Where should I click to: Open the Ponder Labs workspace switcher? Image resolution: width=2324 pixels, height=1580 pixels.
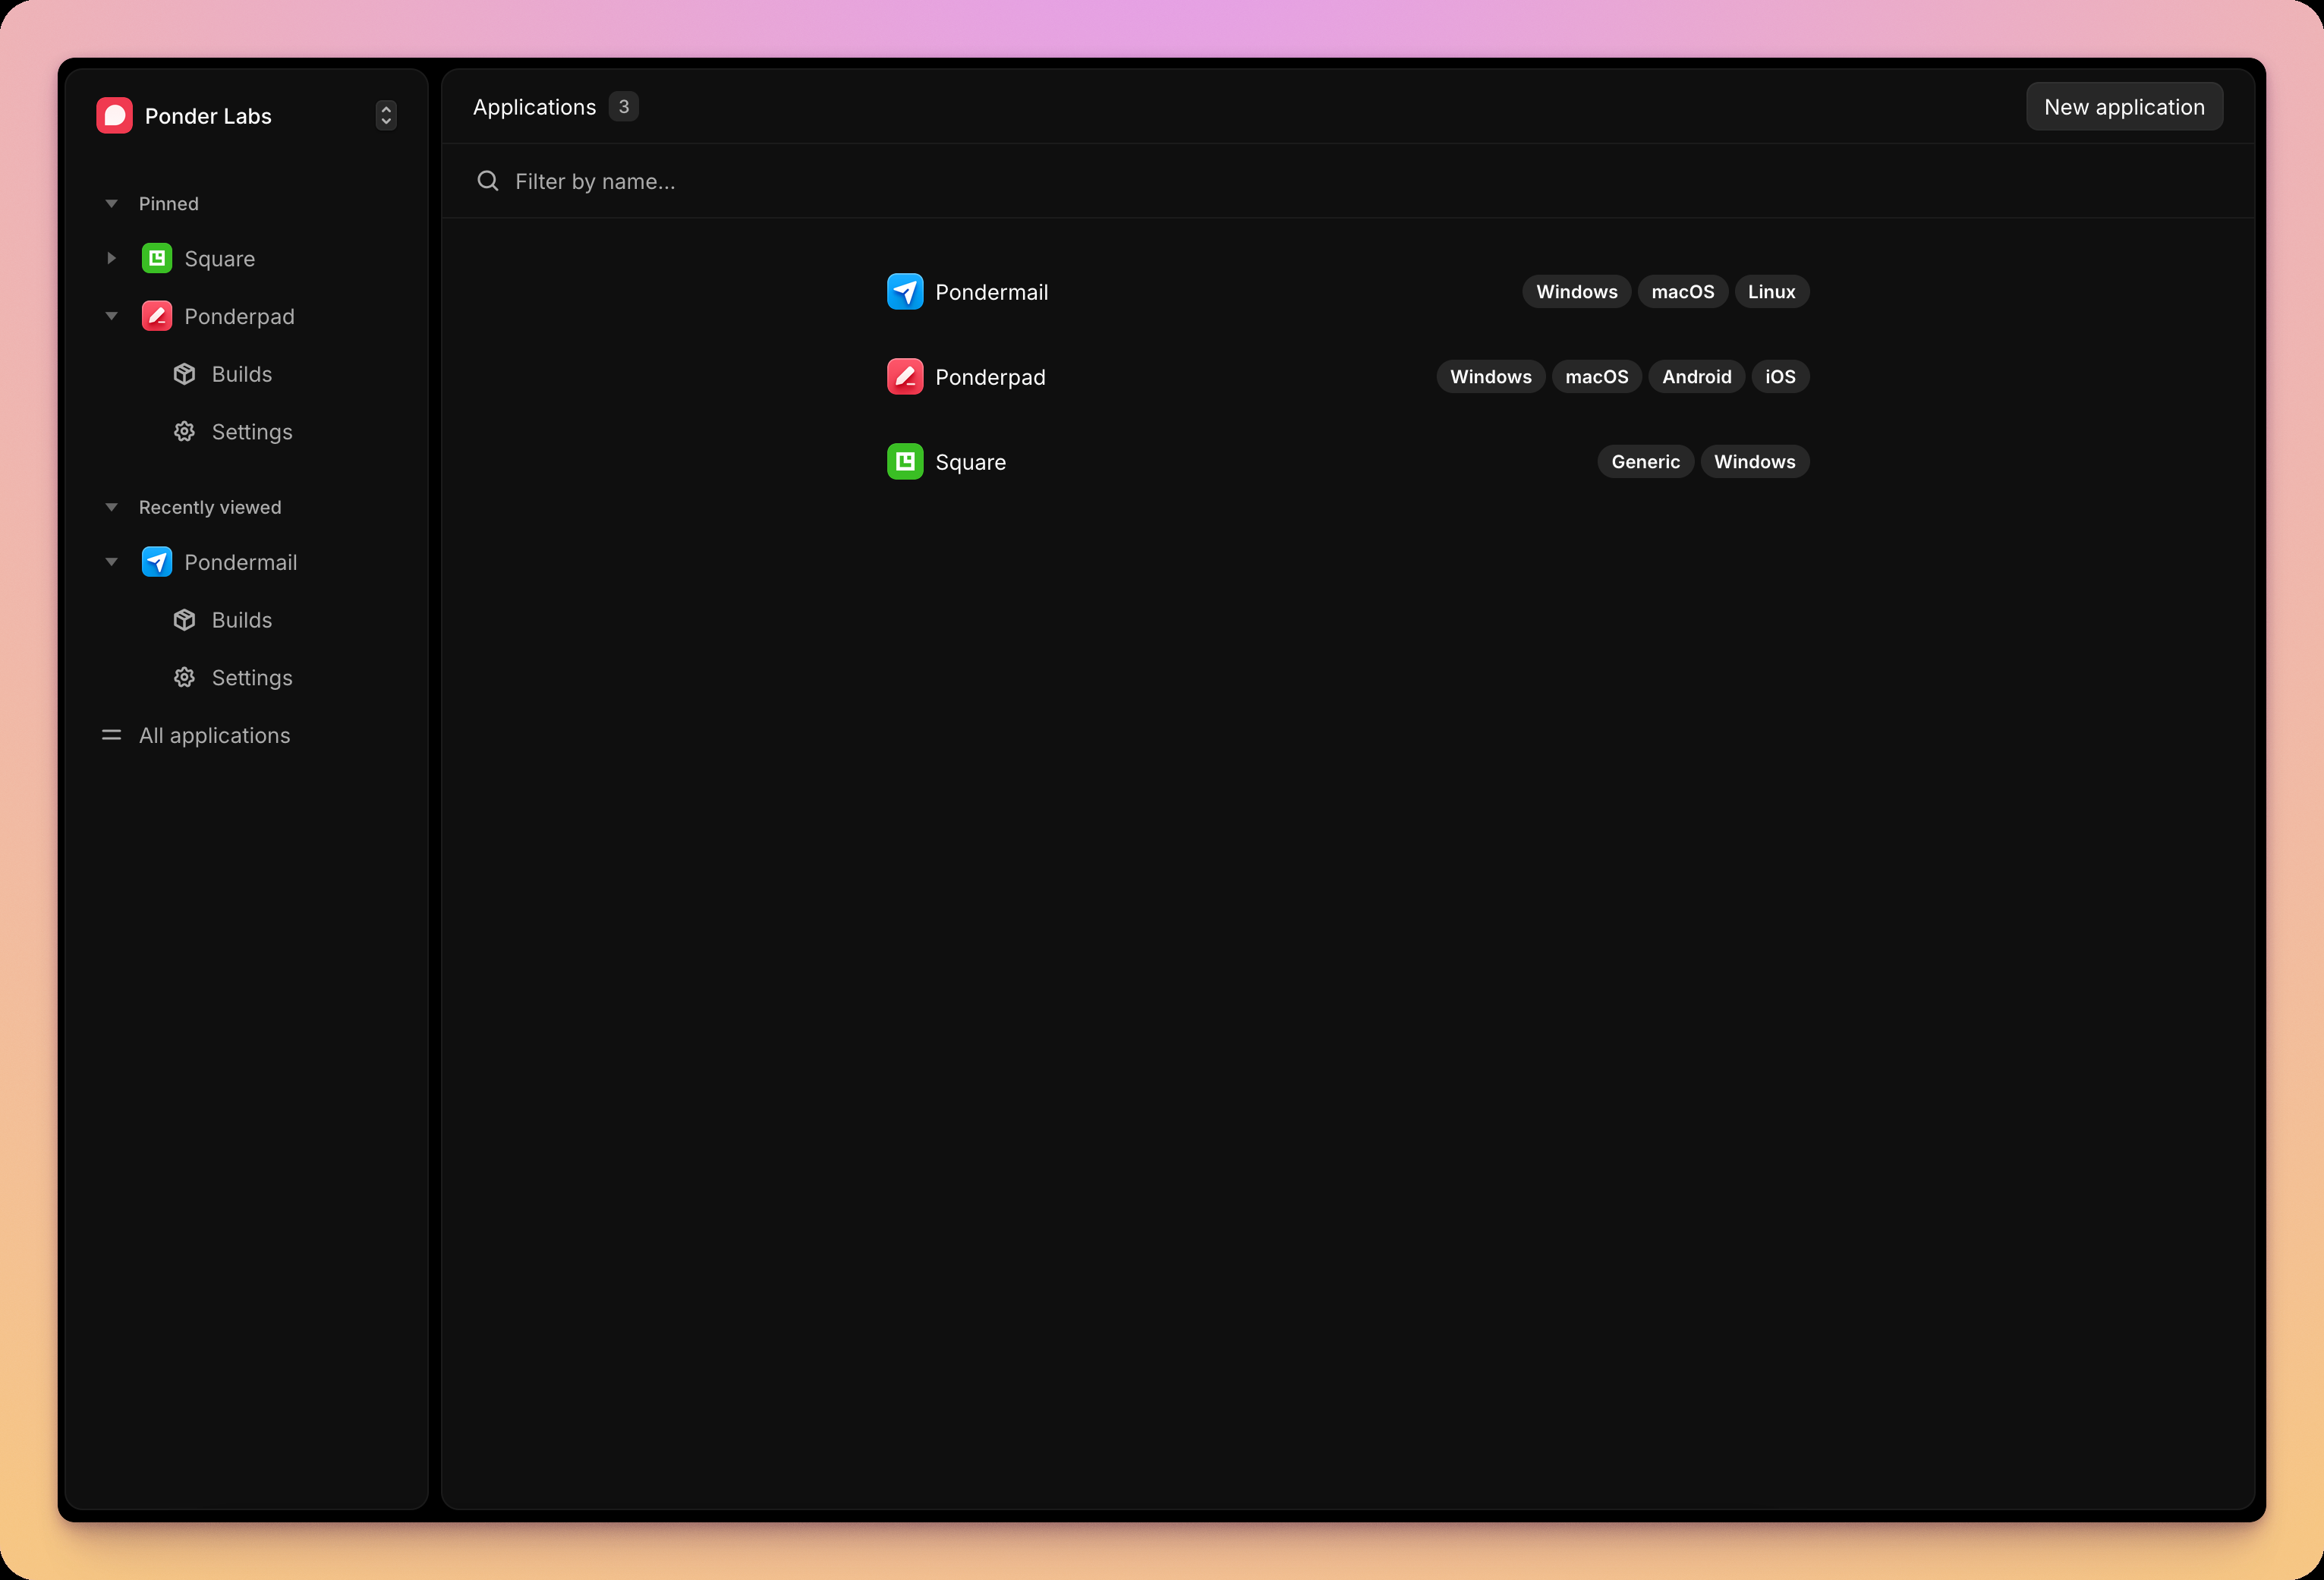(386, 116)
